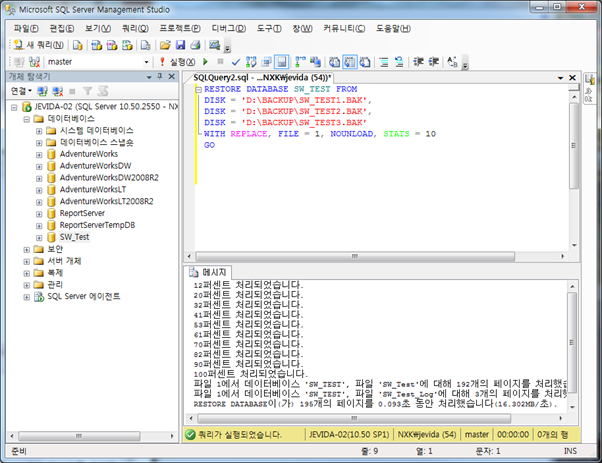Click the New Query (새 쿼리) button
This screenshot has height=463, width=602.
click(38, 45)
